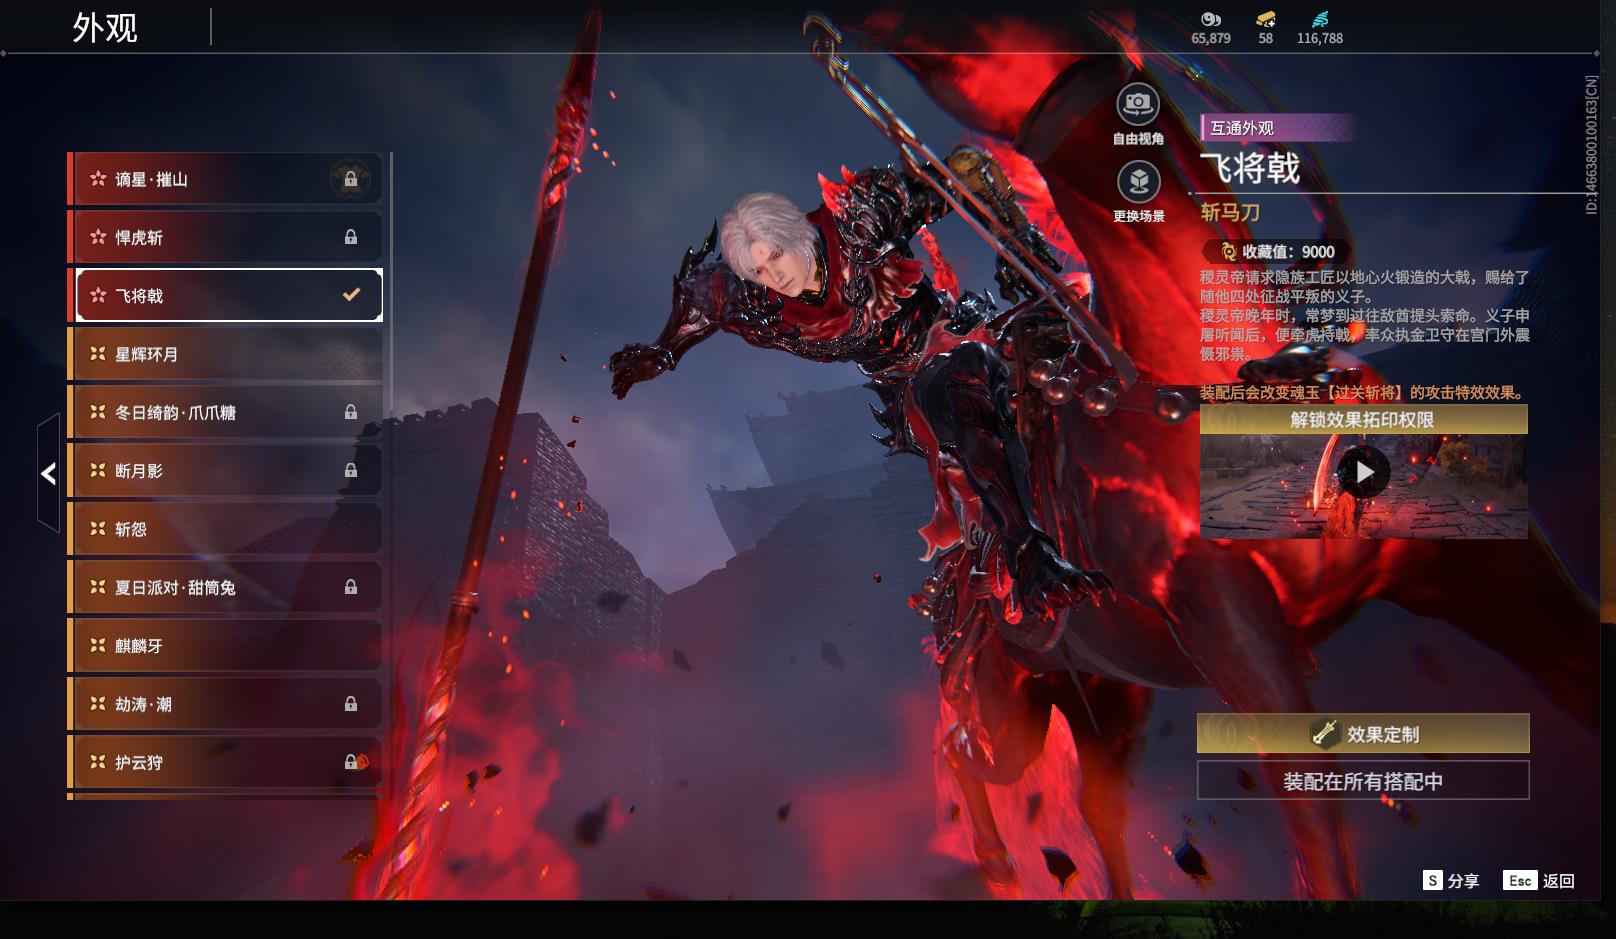Click the 收藏值 collection value icon

[x=1228, y=252]
